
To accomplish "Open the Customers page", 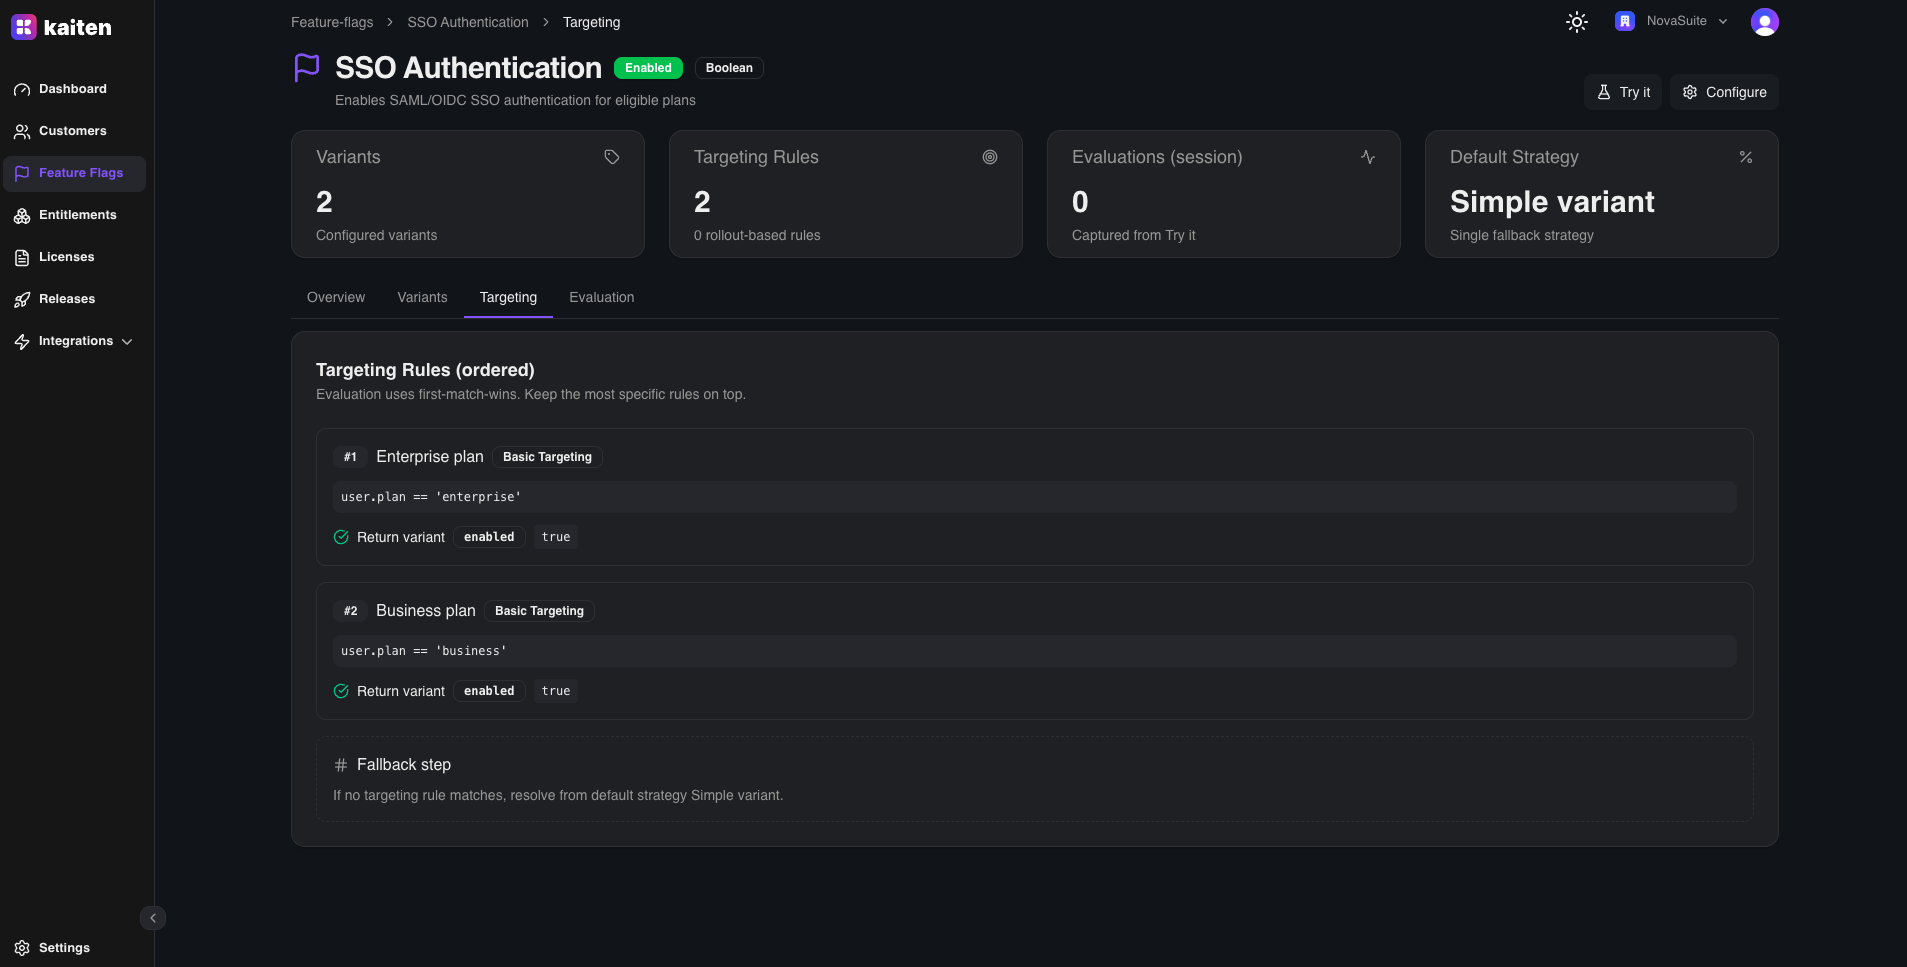I will click(72, 131).
